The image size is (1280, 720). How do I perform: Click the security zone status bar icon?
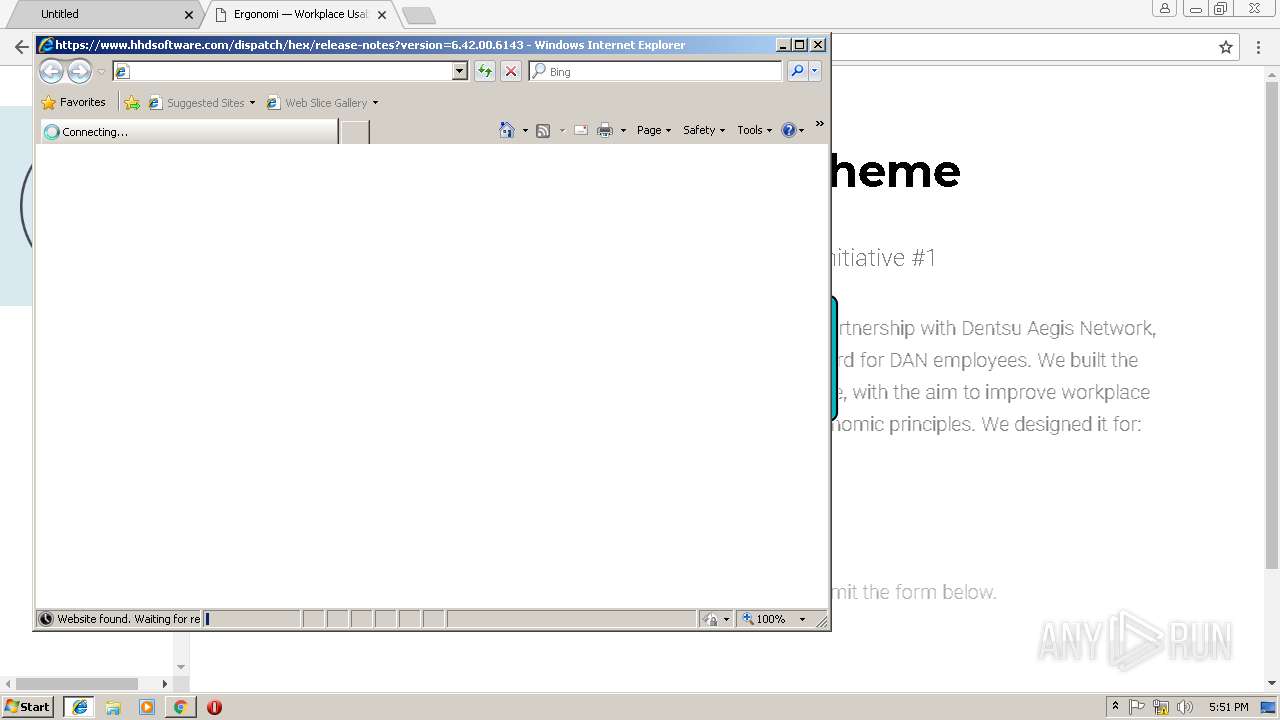coord(711,619)
